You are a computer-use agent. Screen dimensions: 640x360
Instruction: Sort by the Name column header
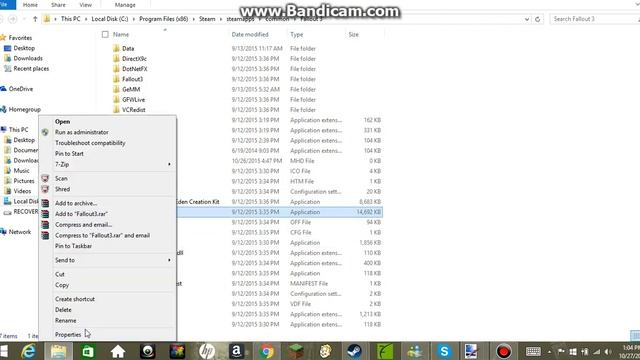click(x=121, y=35)
